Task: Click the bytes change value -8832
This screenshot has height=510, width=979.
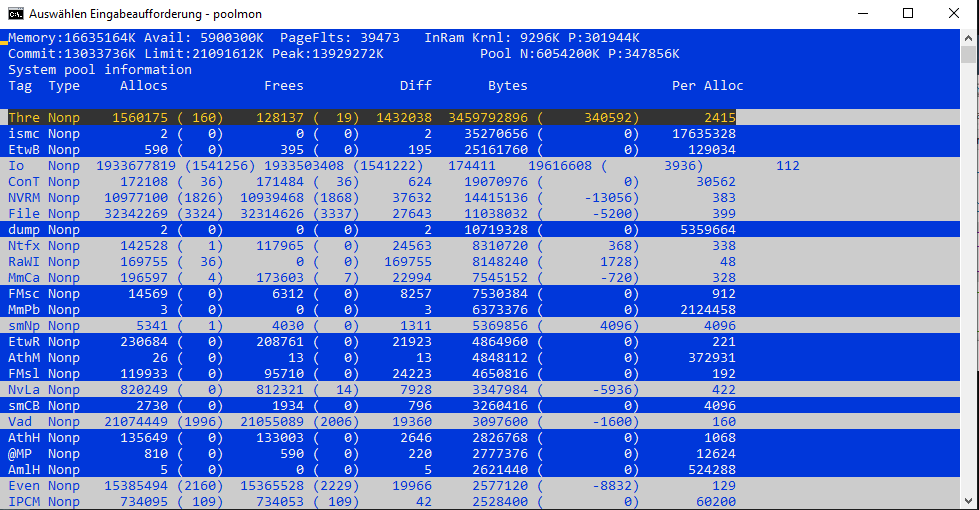Action: pyautogui.click(x=612, y=486)
